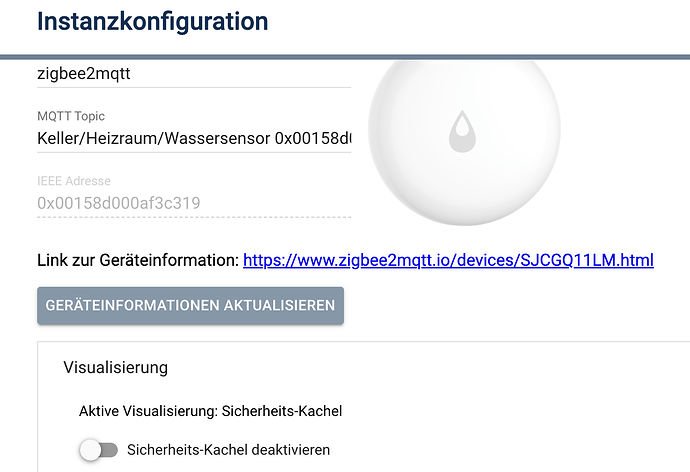Click the blue divider line under the header
The width and height of the screenshot is (690, 472).
click(345, 57)
